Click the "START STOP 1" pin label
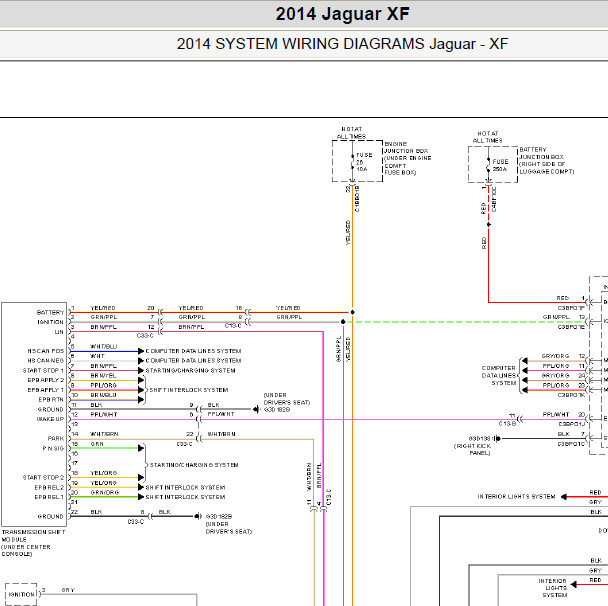Viewport: 608px width, 606px height. 43,371
